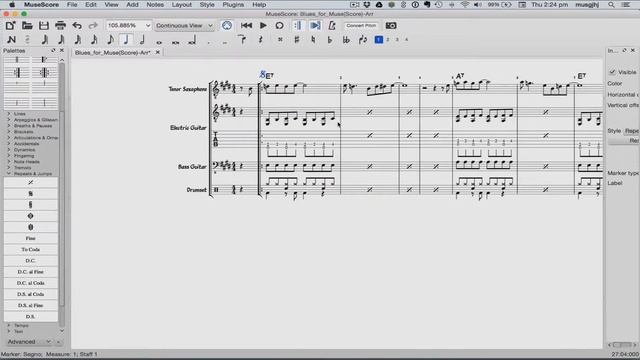Apply flat accidental
640x360 pixels.
click(330, 40)
